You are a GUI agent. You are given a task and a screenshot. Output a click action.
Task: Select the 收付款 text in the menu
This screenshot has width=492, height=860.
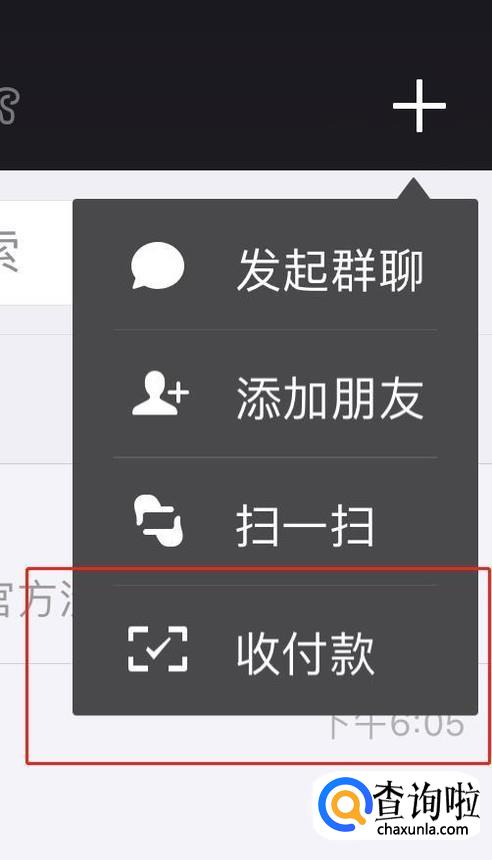click(x=306, y=654)
